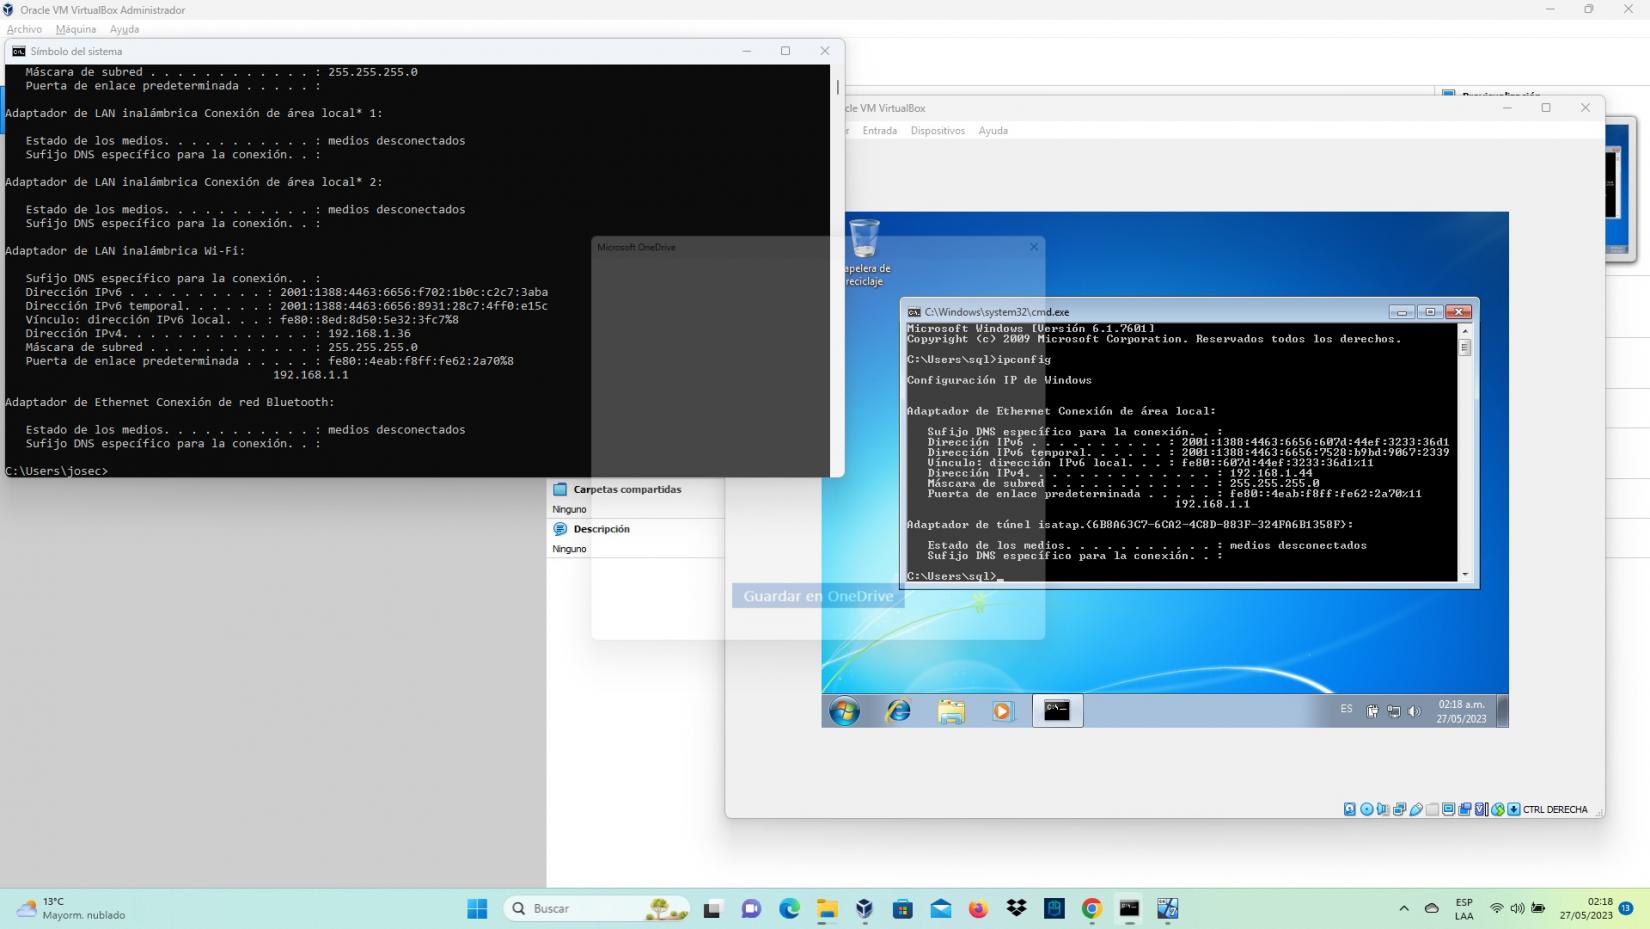1650x929 pixels.
Task: Click the audio icon in VM status bar
Action: 1382,809
